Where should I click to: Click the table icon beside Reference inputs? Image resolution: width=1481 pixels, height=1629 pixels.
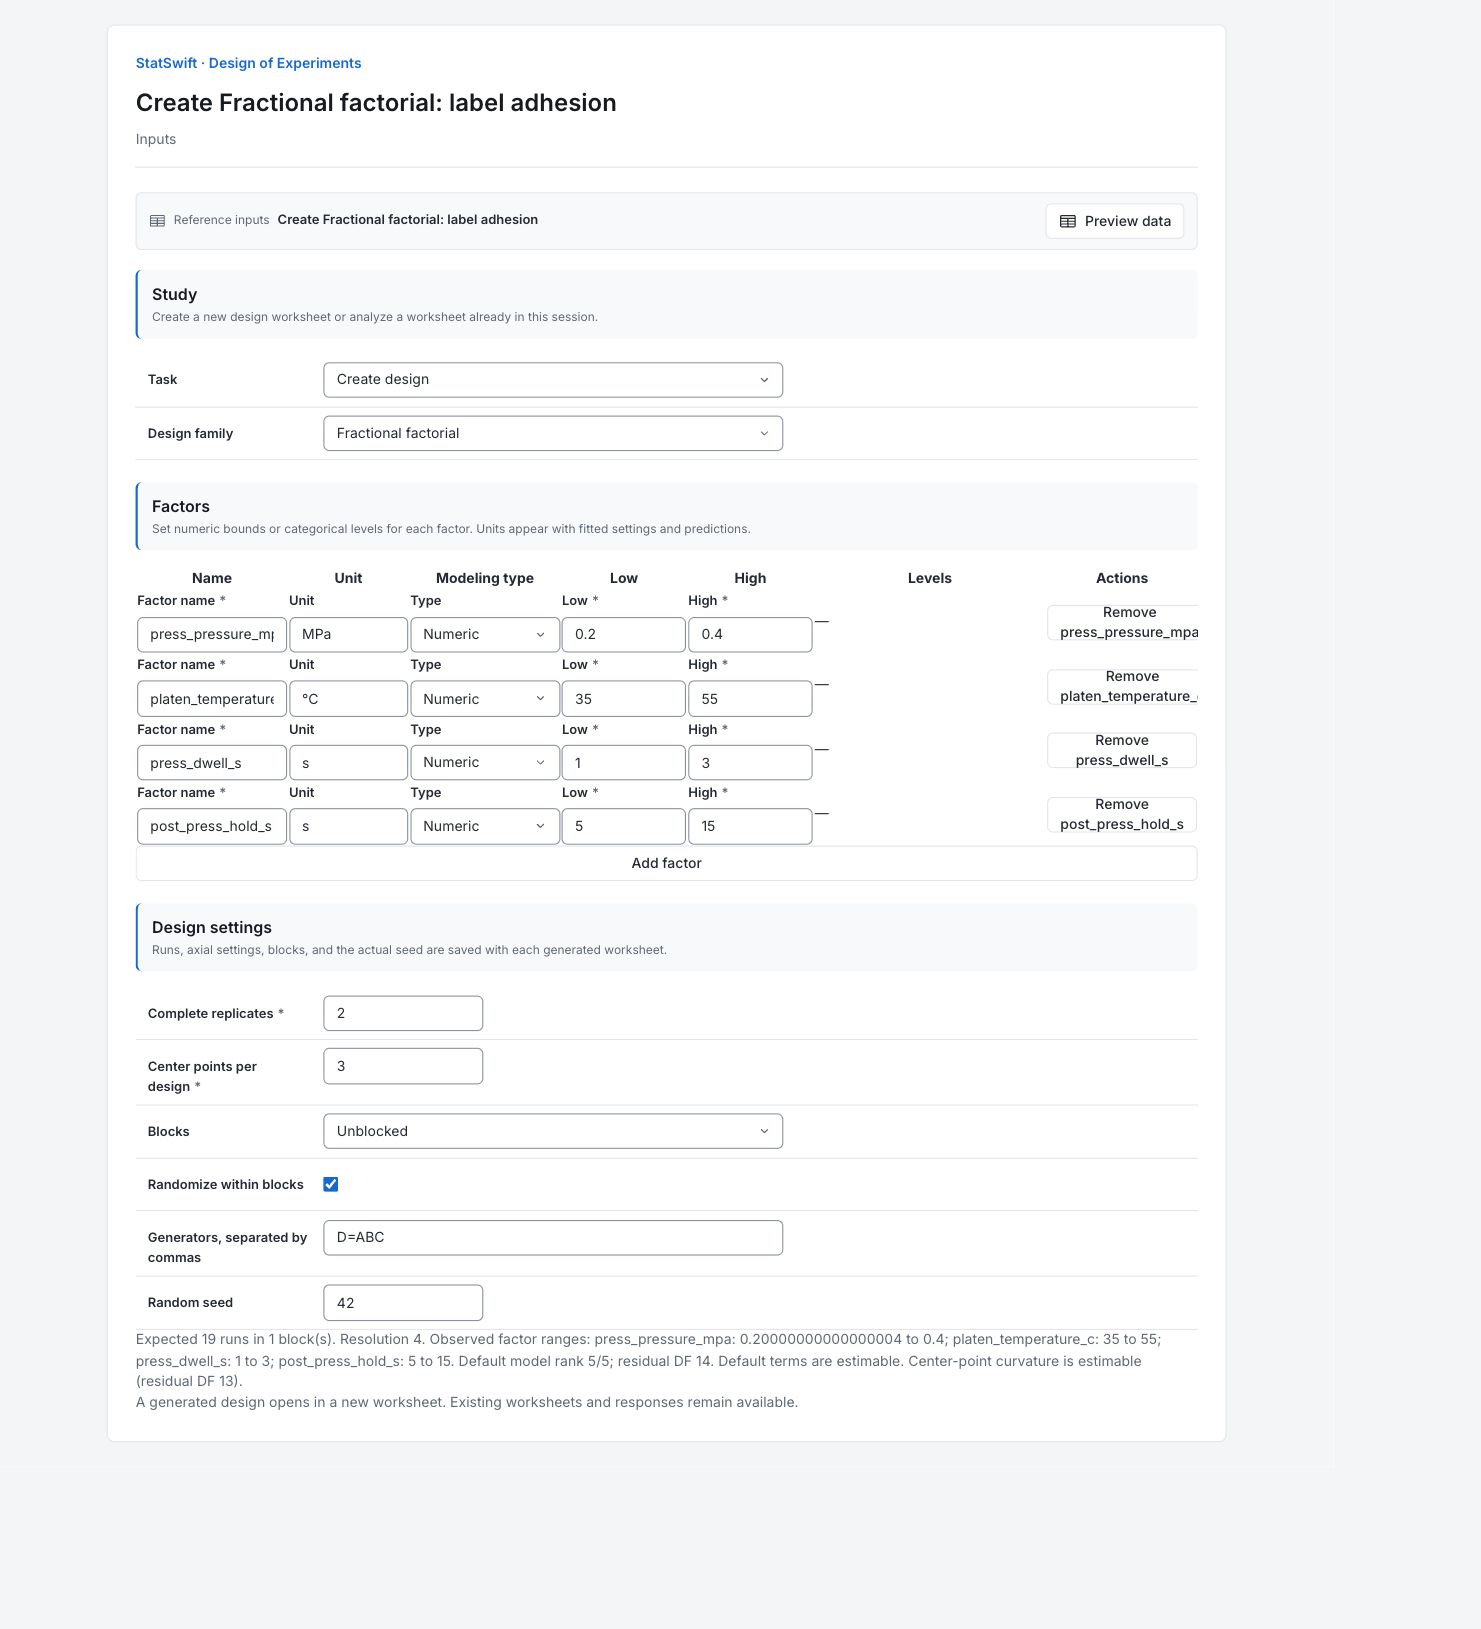157,221
